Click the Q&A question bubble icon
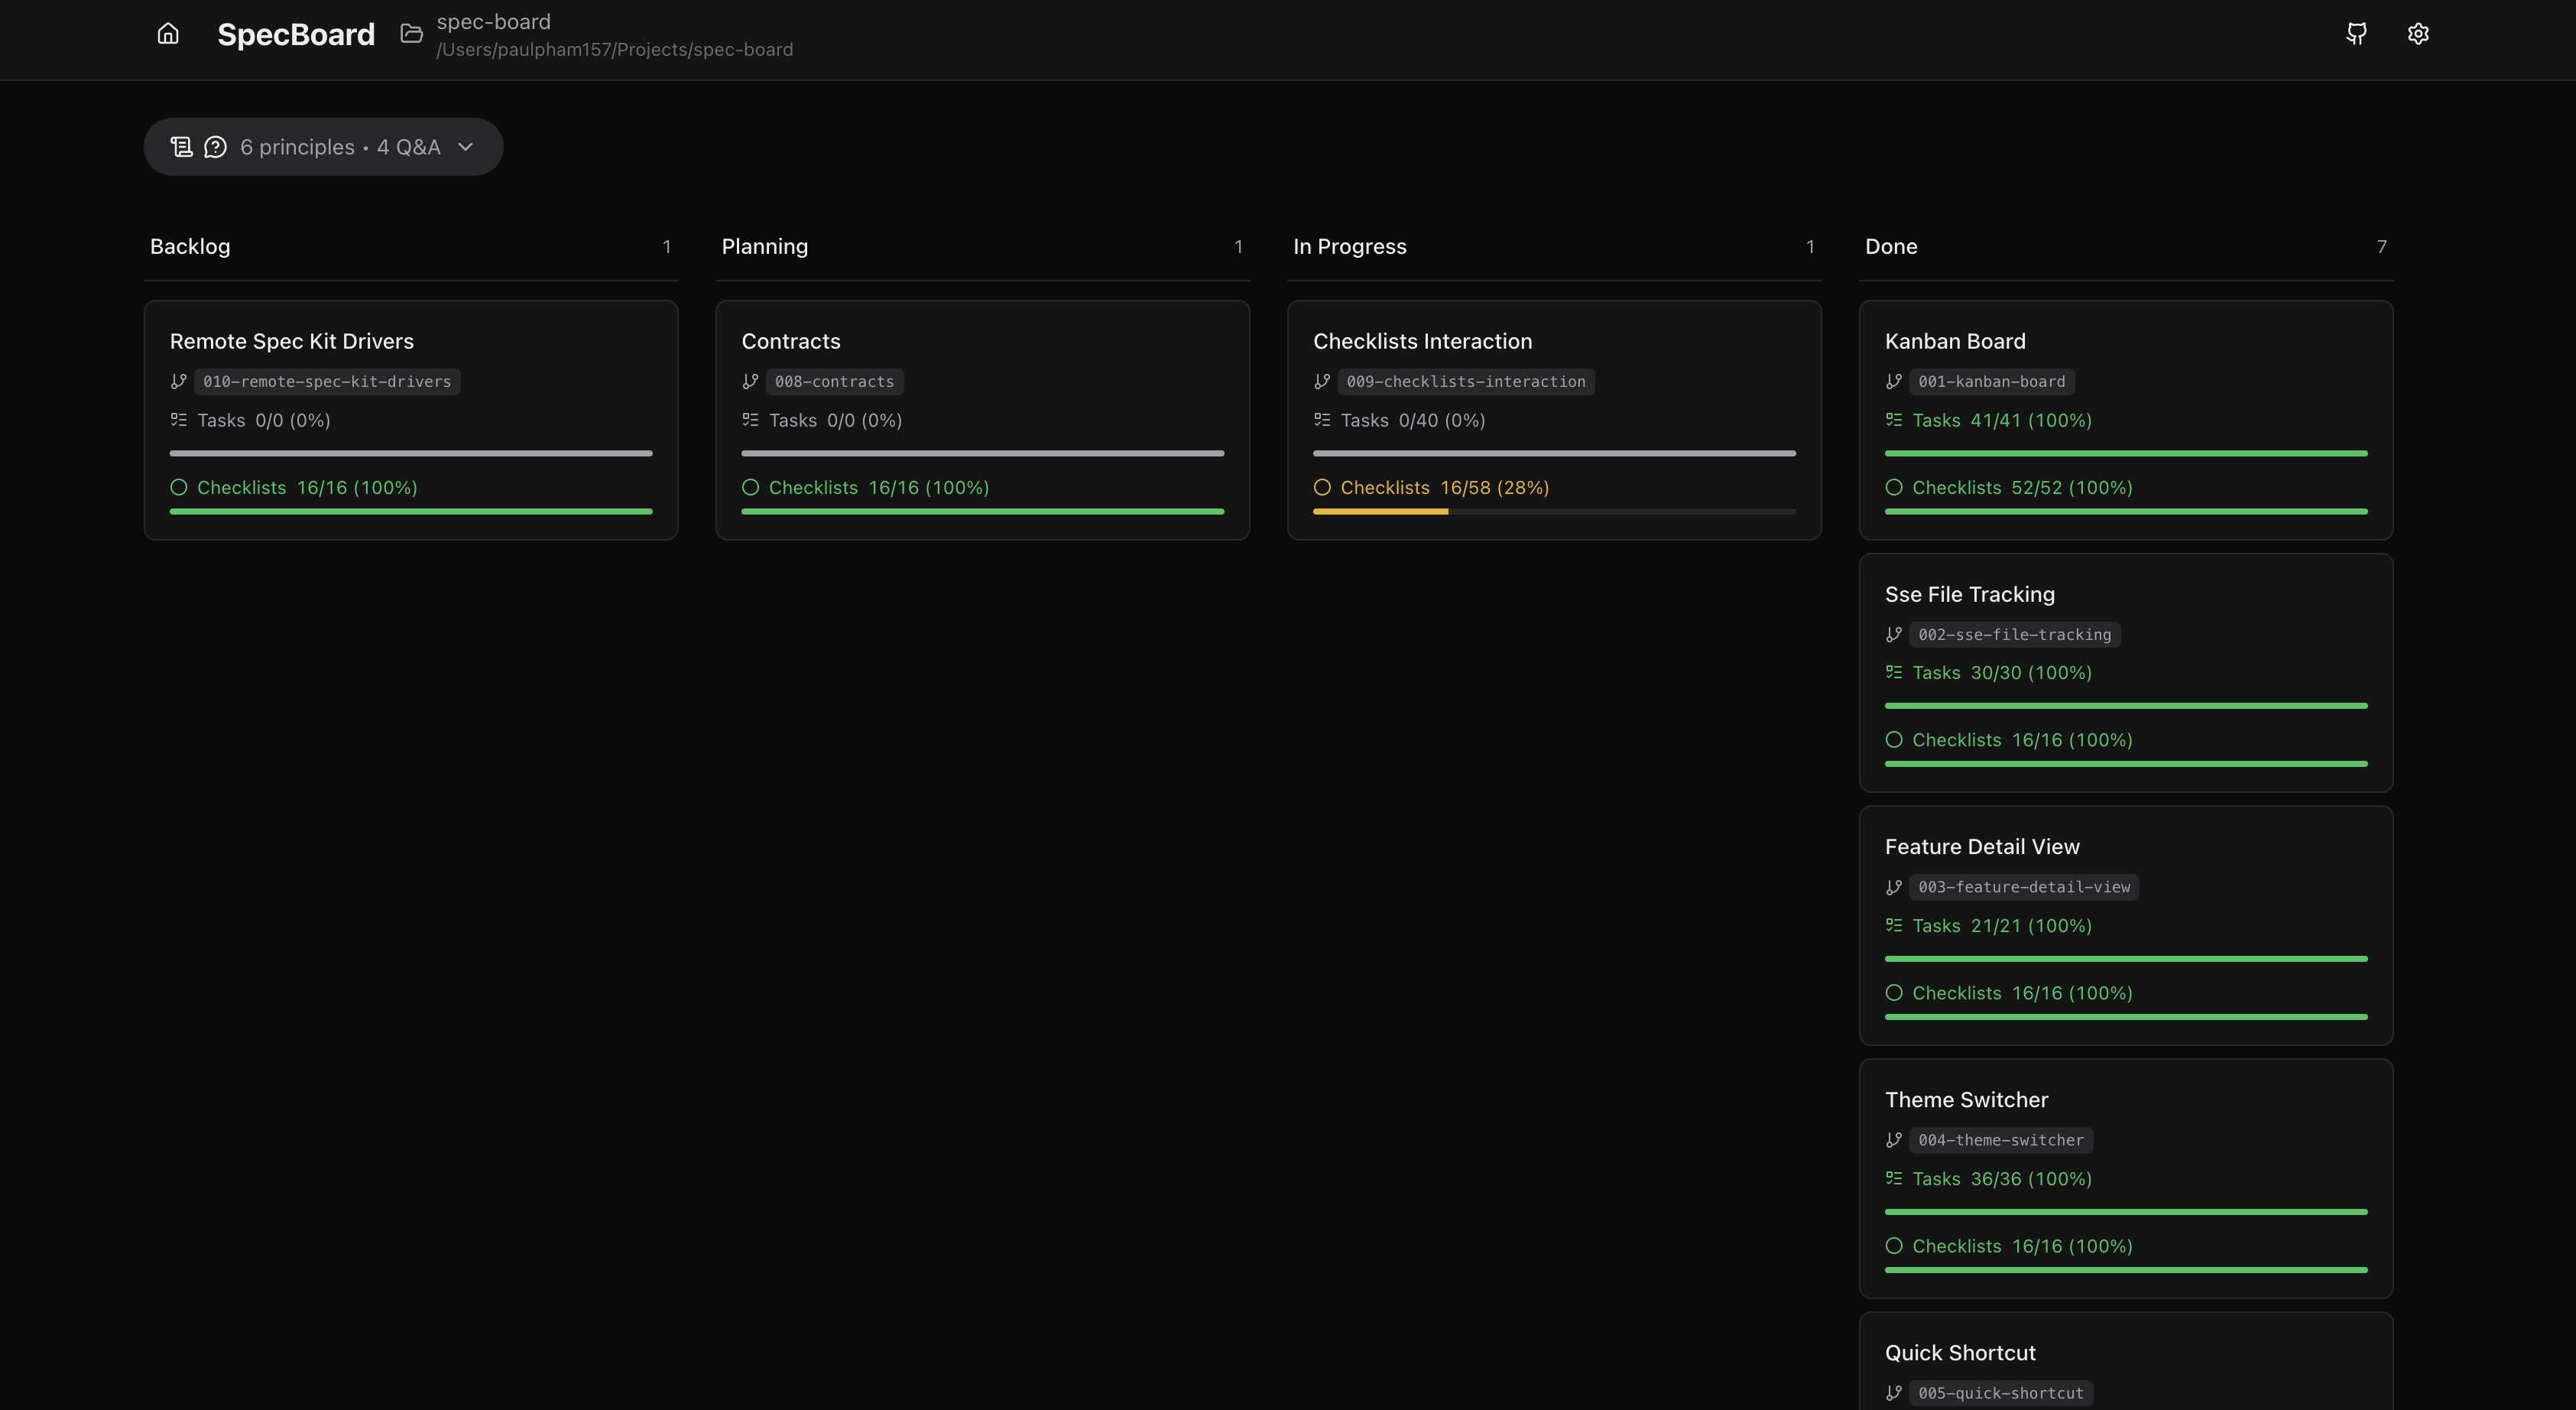Screen dimensions: 2576x1410 (x=215, y=146)
